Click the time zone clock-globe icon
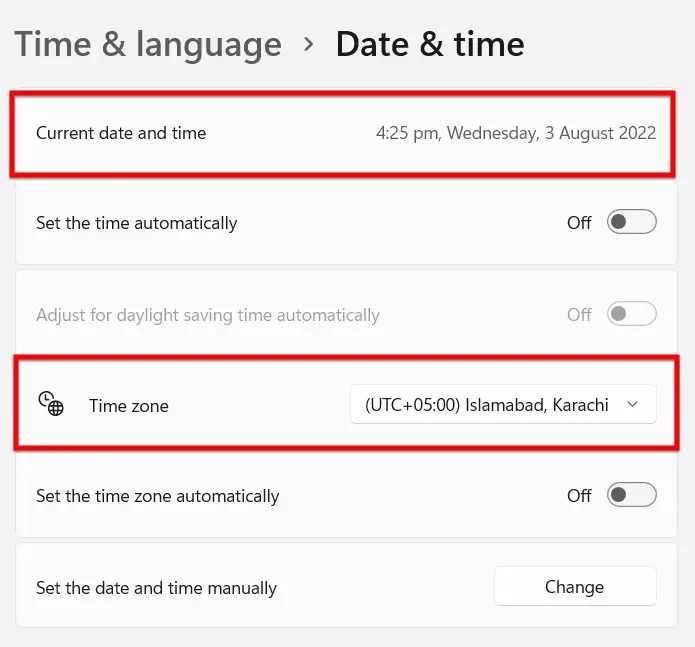 point(51,403)
